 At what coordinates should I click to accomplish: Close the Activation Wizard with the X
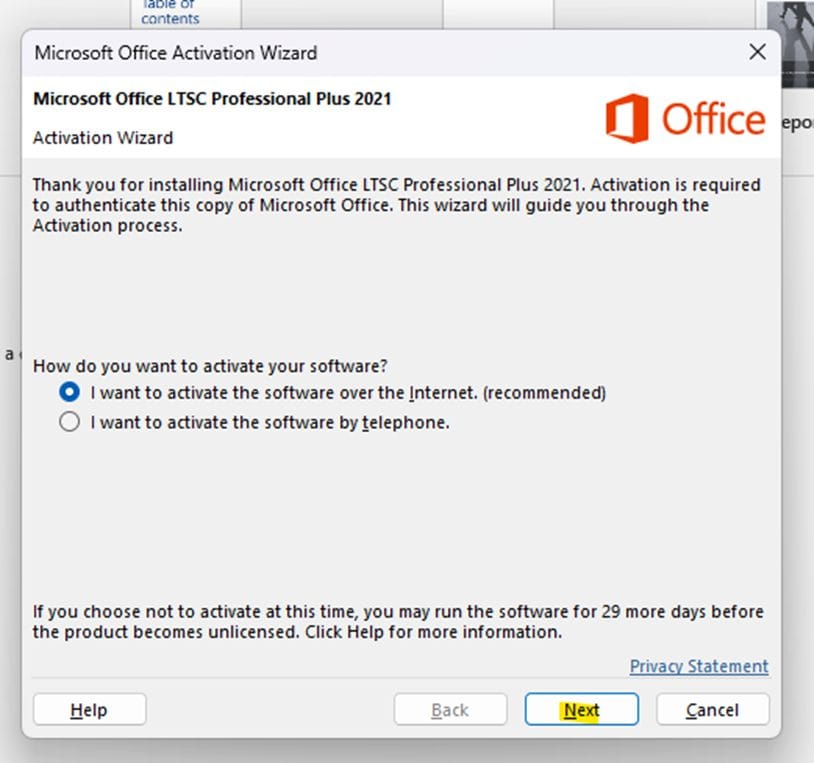tap(758, 52)
